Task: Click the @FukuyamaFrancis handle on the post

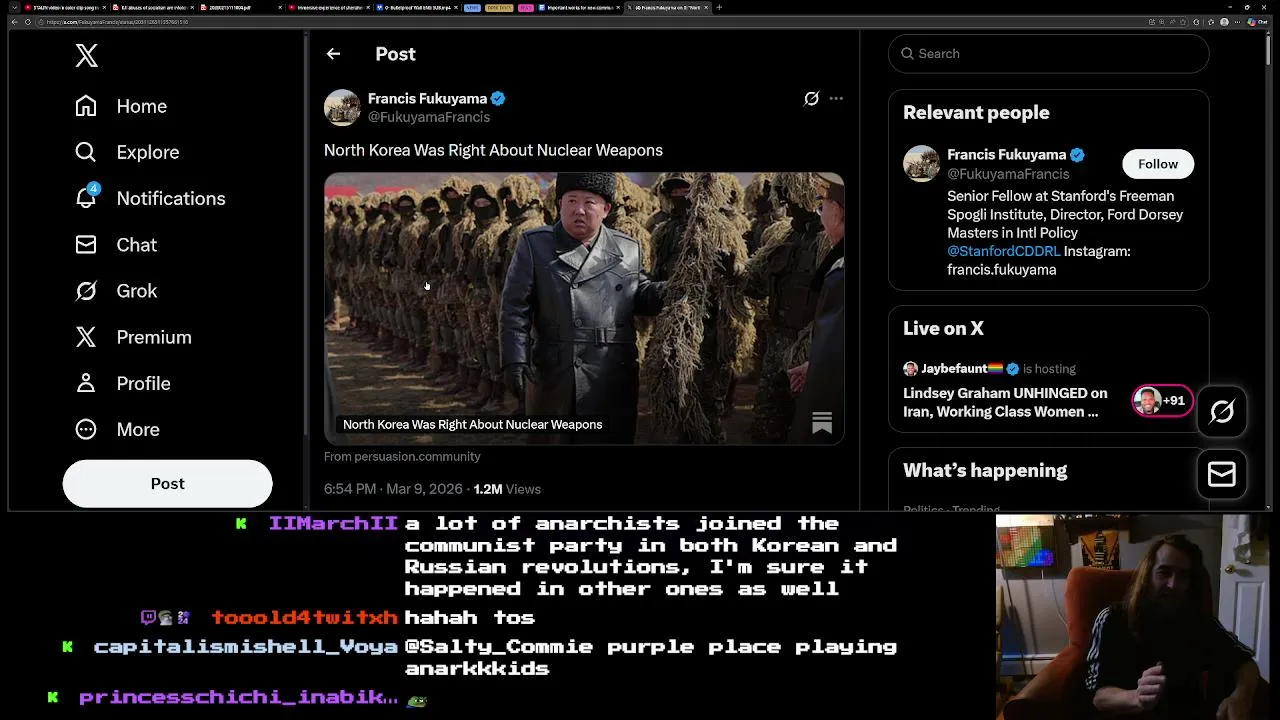Action: pos(429,117)
